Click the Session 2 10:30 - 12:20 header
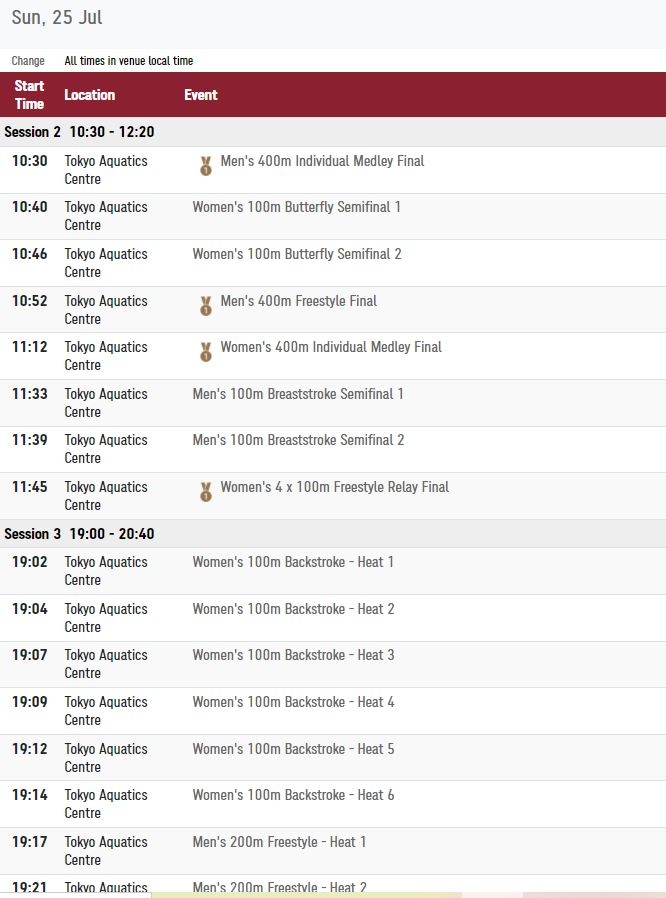This screenshot has width=666, height=898. (333, 132)
